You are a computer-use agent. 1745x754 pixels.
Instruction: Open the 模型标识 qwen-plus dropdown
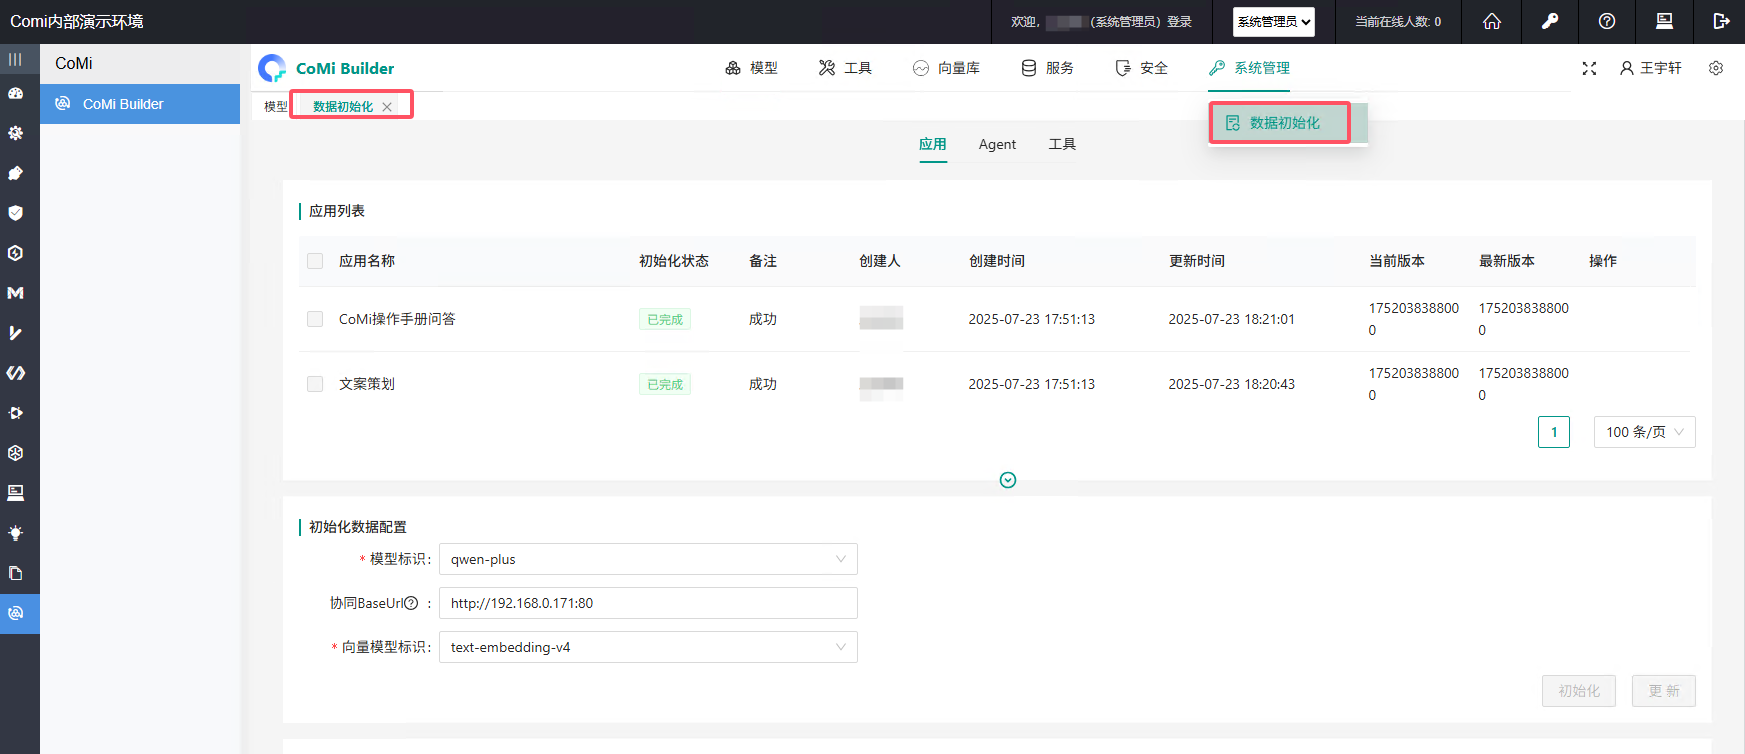click(647, 559)
